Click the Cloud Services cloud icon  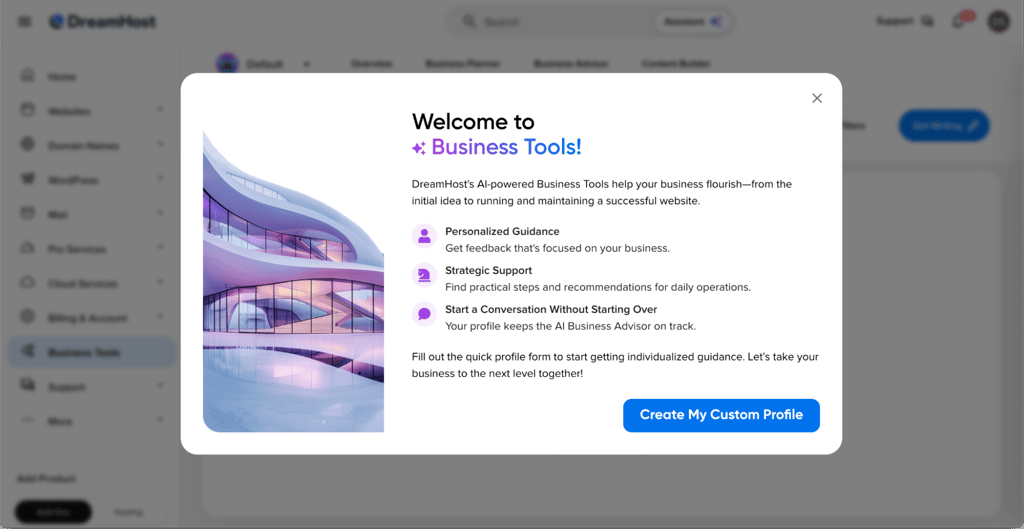pos(27,283)
